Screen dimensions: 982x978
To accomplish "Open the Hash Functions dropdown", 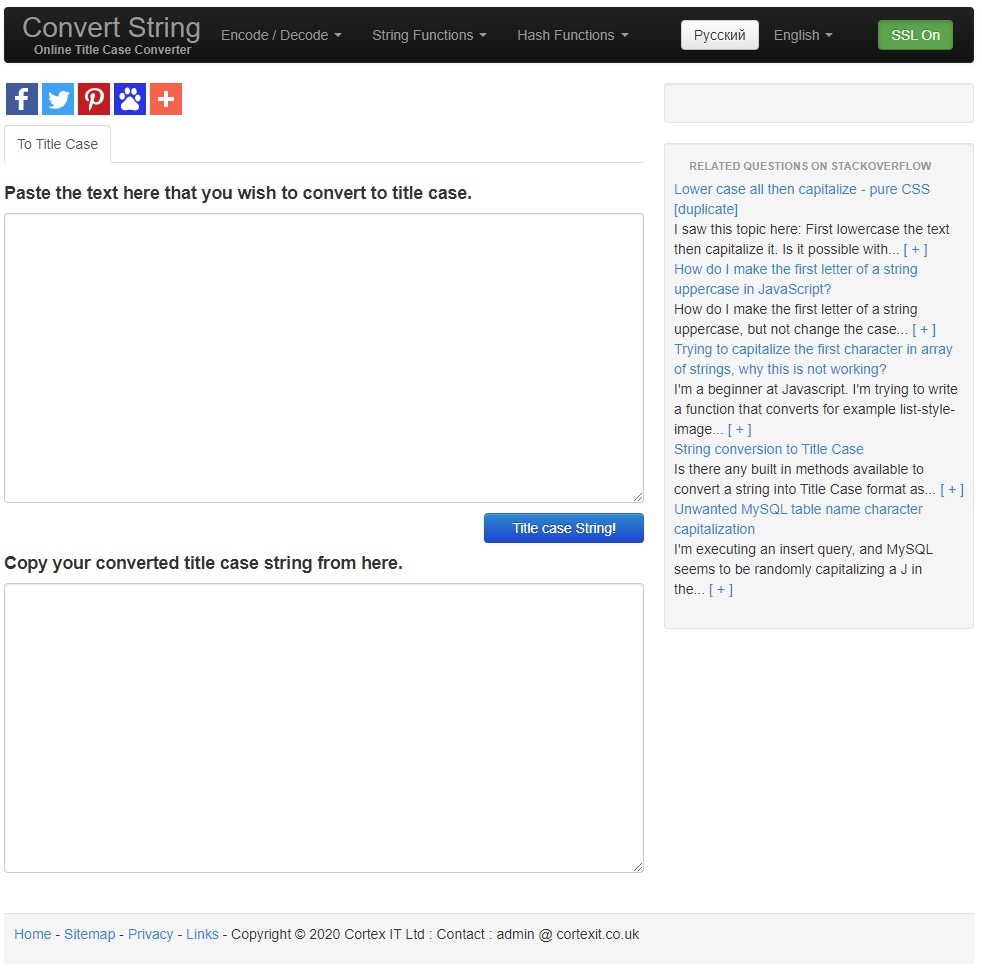I will (x=572, y=35).
